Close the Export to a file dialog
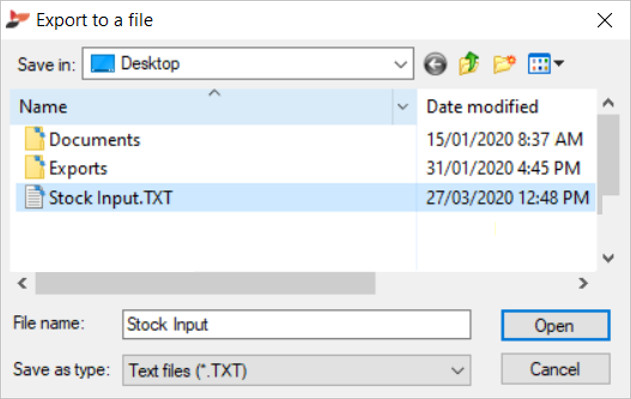The image size is (631, 399). (605, 20)
